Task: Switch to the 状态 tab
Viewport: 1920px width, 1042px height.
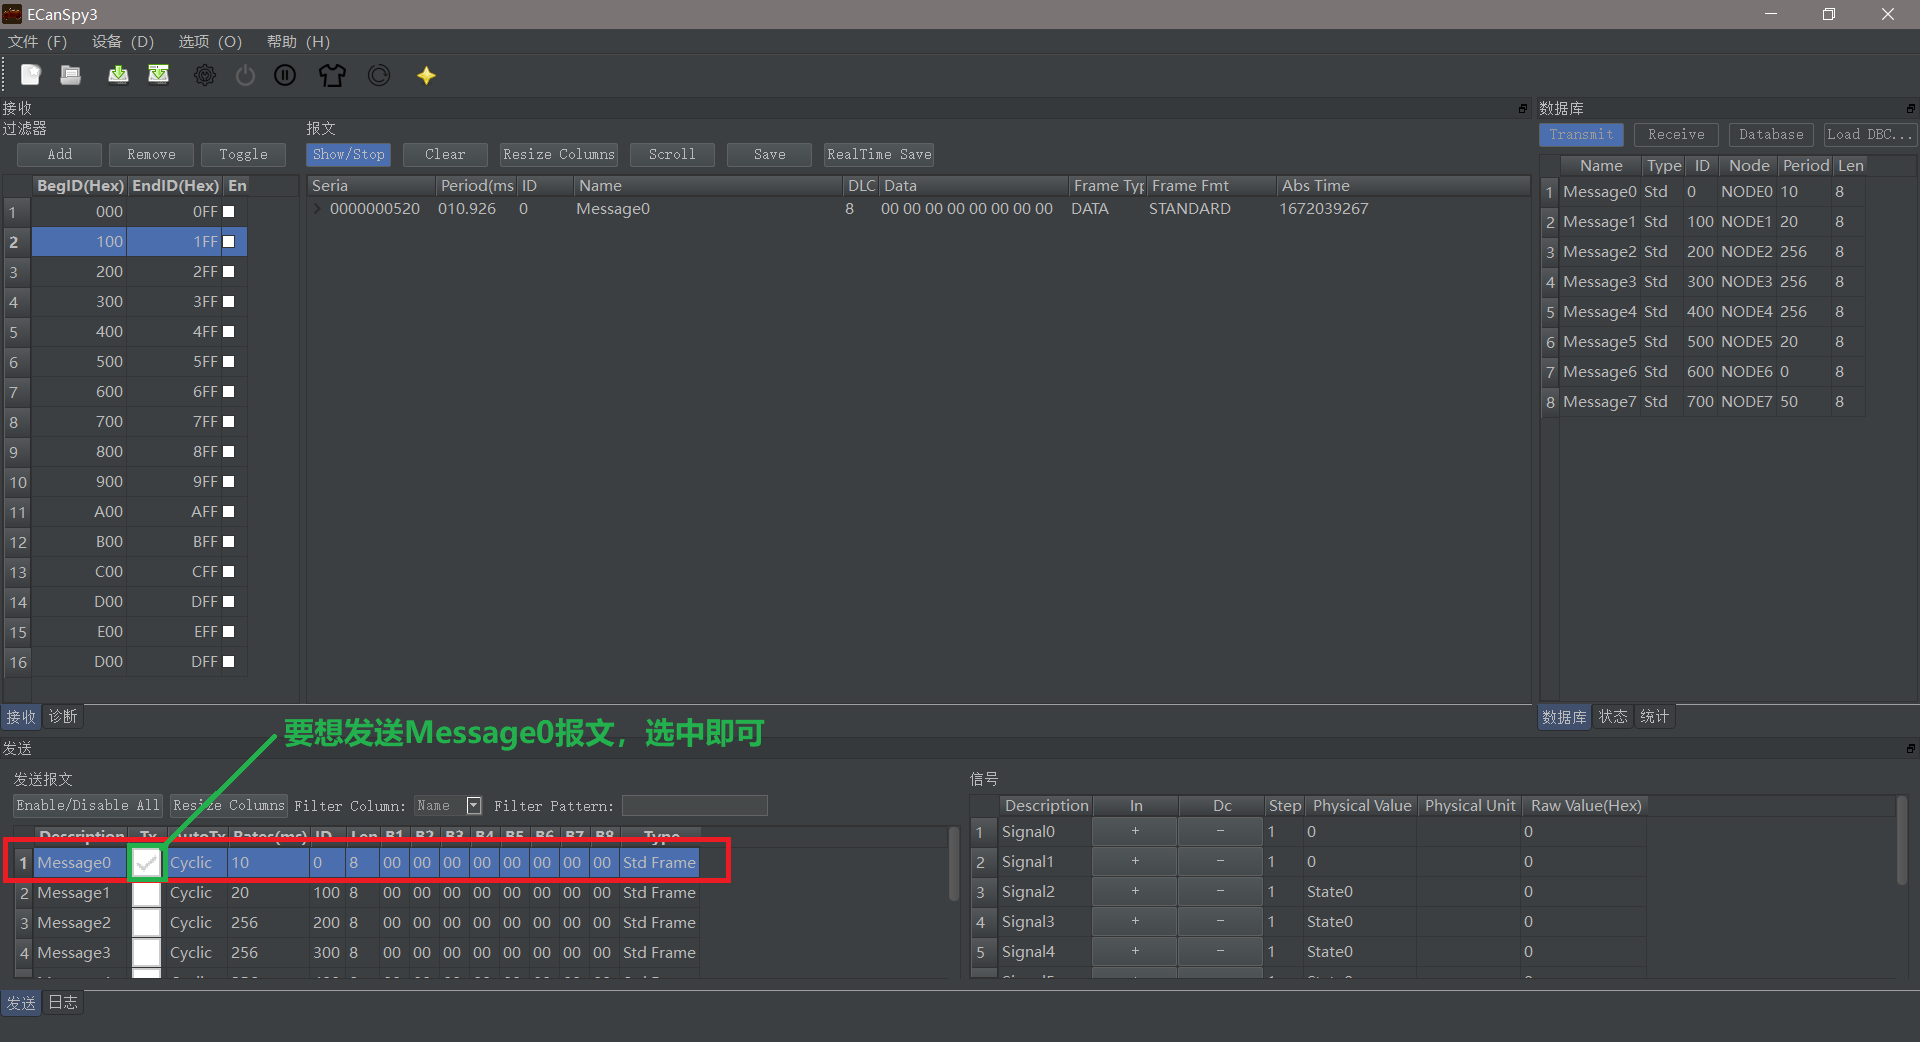Action: [1613, 717]
